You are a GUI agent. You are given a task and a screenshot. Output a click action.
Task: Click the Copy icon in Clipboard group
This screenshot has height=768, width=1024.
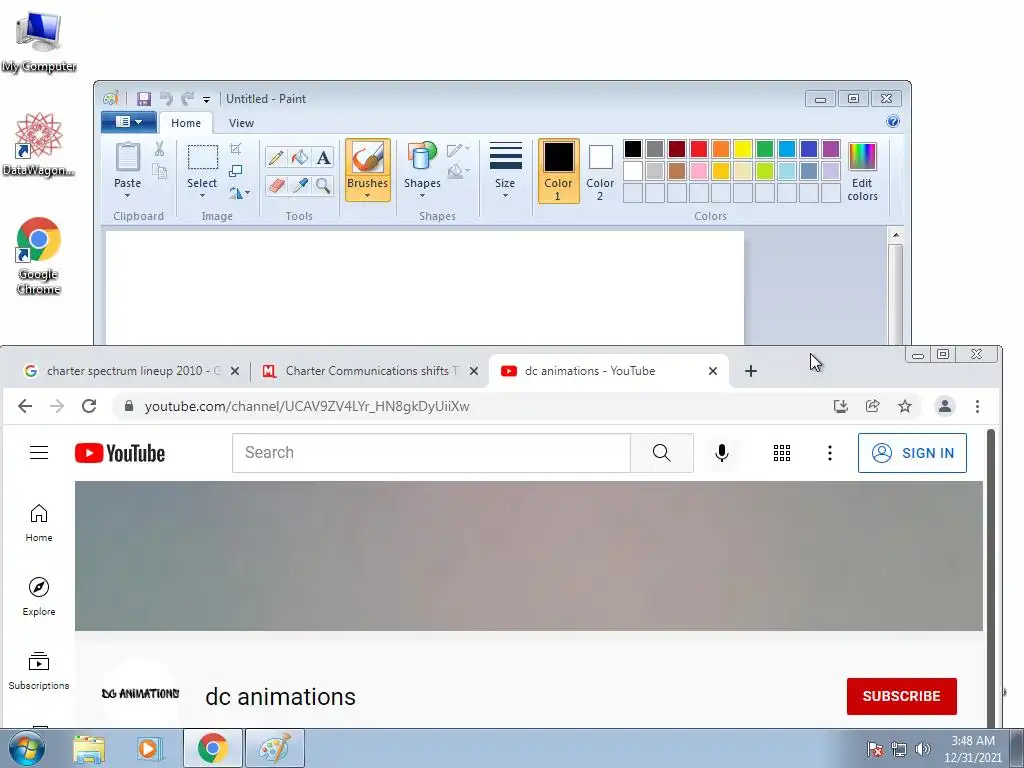tap(159, 171)
